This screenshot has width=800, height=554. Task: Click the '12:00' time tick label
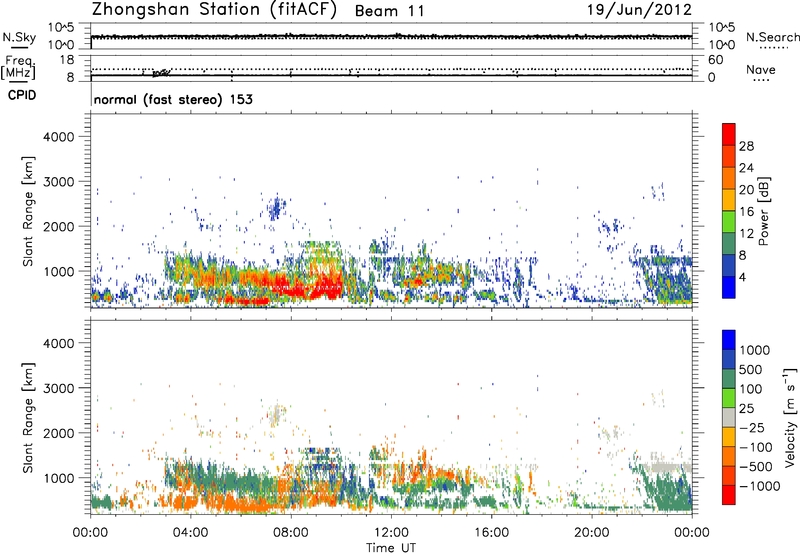pos(391,533)
